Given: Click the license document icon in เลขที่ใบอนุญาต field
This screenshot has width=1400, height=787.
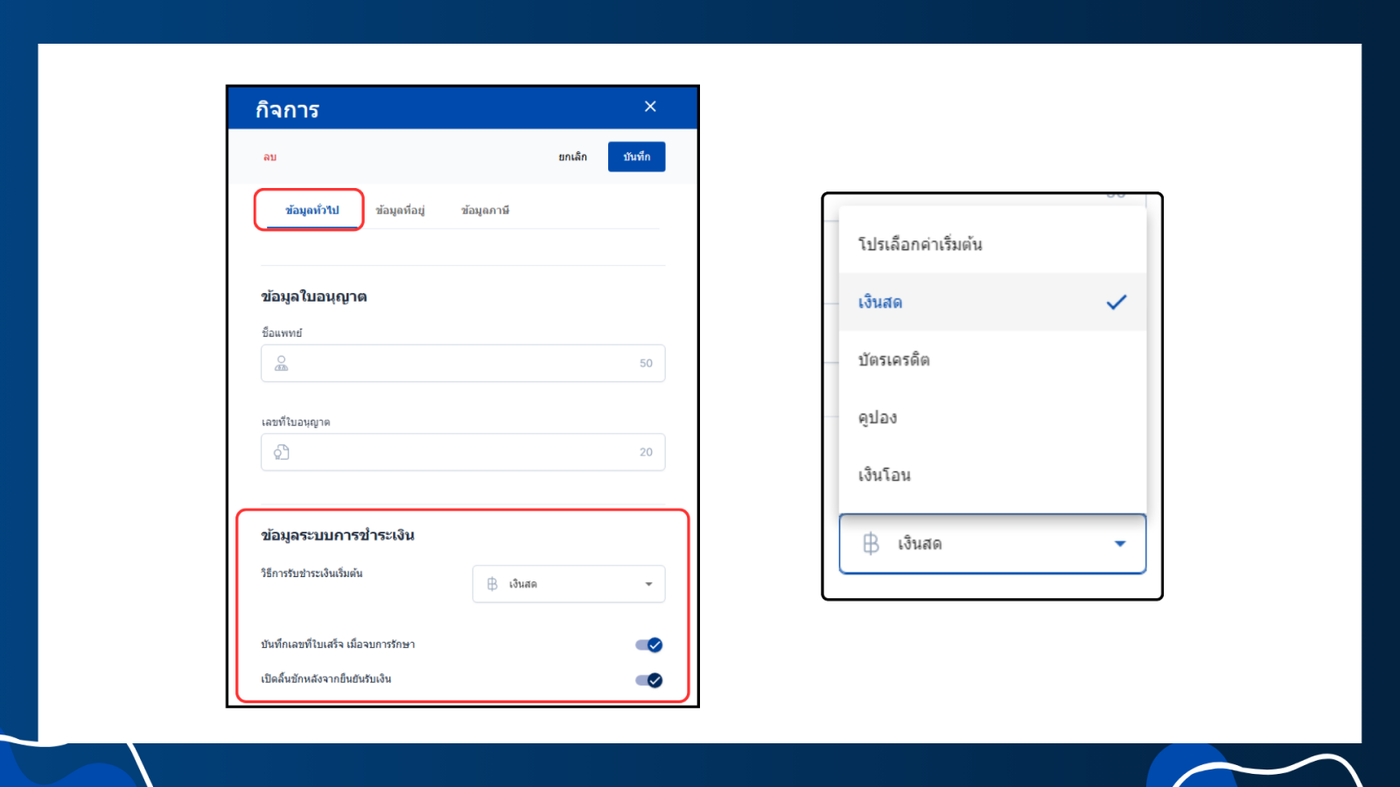Looking at the screenshot, I should tap(282, 452).
